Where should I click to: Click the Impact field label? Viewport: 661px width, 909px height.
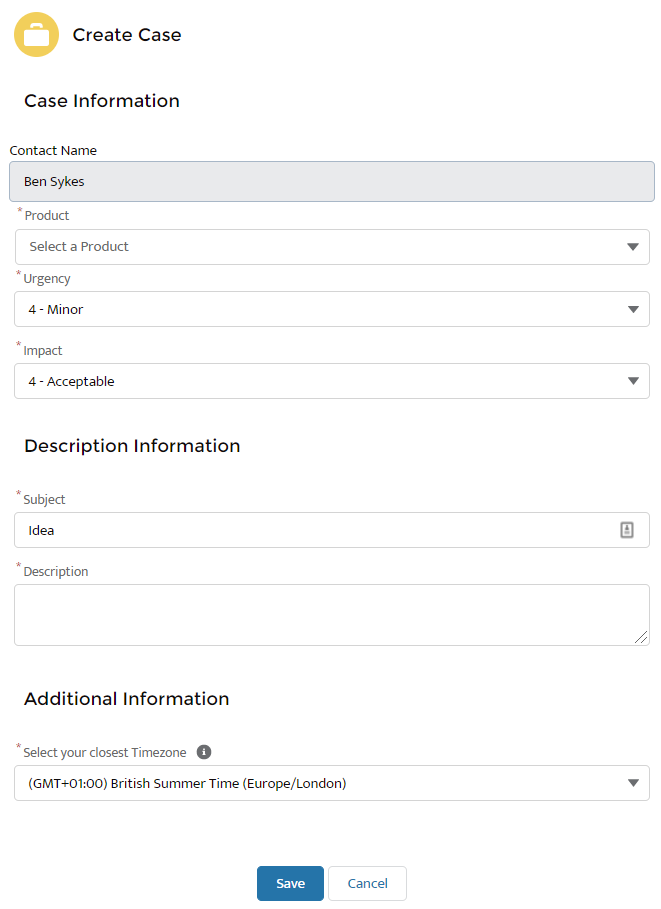coord(43,351)
